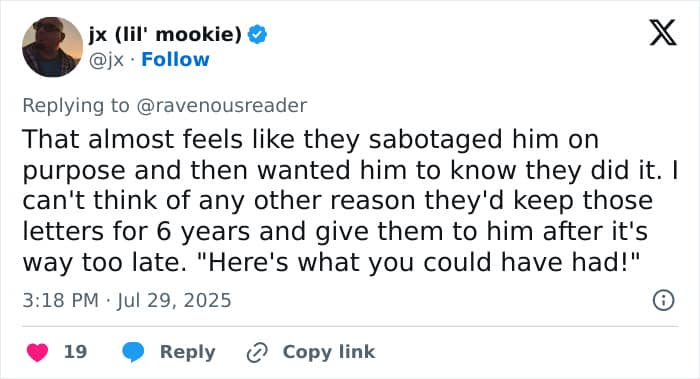The image size is (700, 379).
Task: Click the 'Replying to' label
Action: [76, 106]
